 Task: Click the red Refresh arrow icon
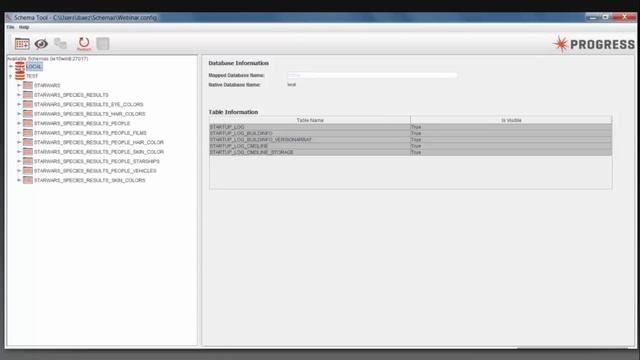tap(84, 43)
